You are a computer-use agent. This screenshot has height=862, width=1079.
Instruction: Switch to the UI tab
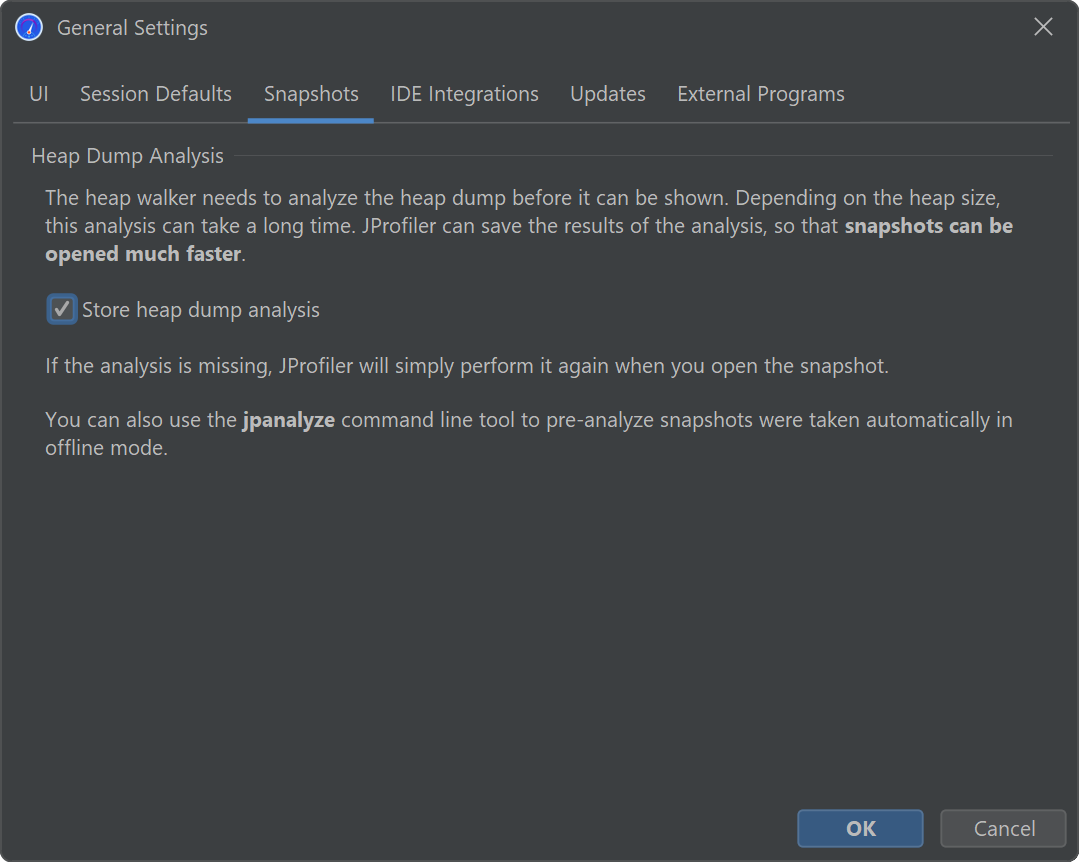39,94
